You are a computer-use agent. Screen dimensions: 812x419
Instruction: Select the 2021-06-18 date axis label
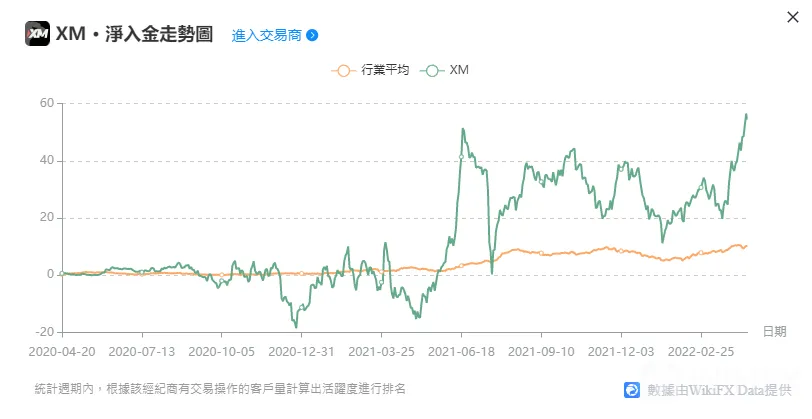(461, 352)
